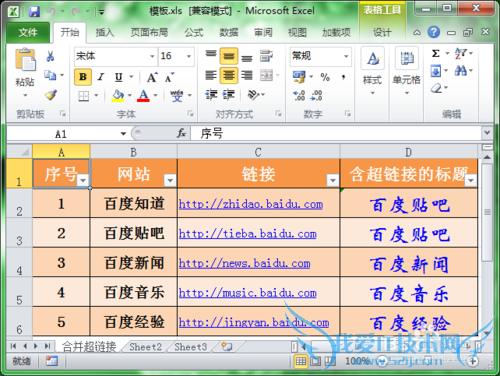Open the 单元格 cells button

pyautogui.click(x=406, y=71)
